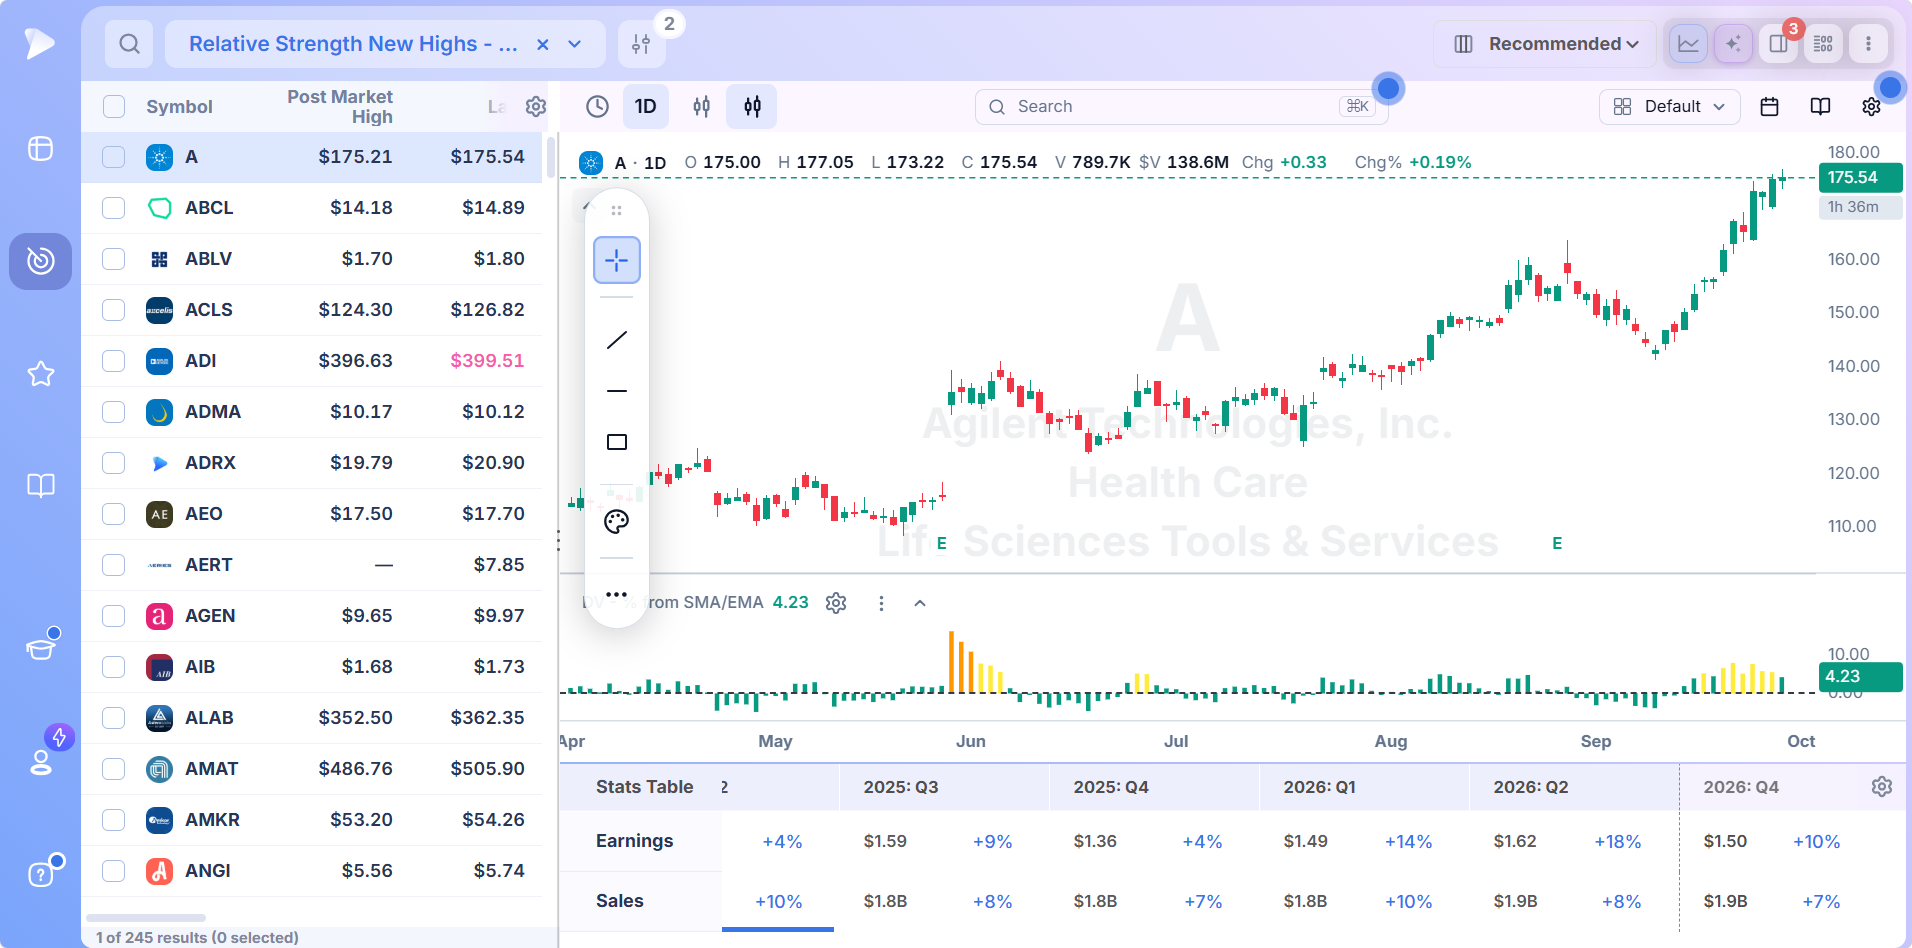This screenshot has height=948, width=1912.
Task: Tick the checkbox for AMAT row
Action: click(114, 769)
